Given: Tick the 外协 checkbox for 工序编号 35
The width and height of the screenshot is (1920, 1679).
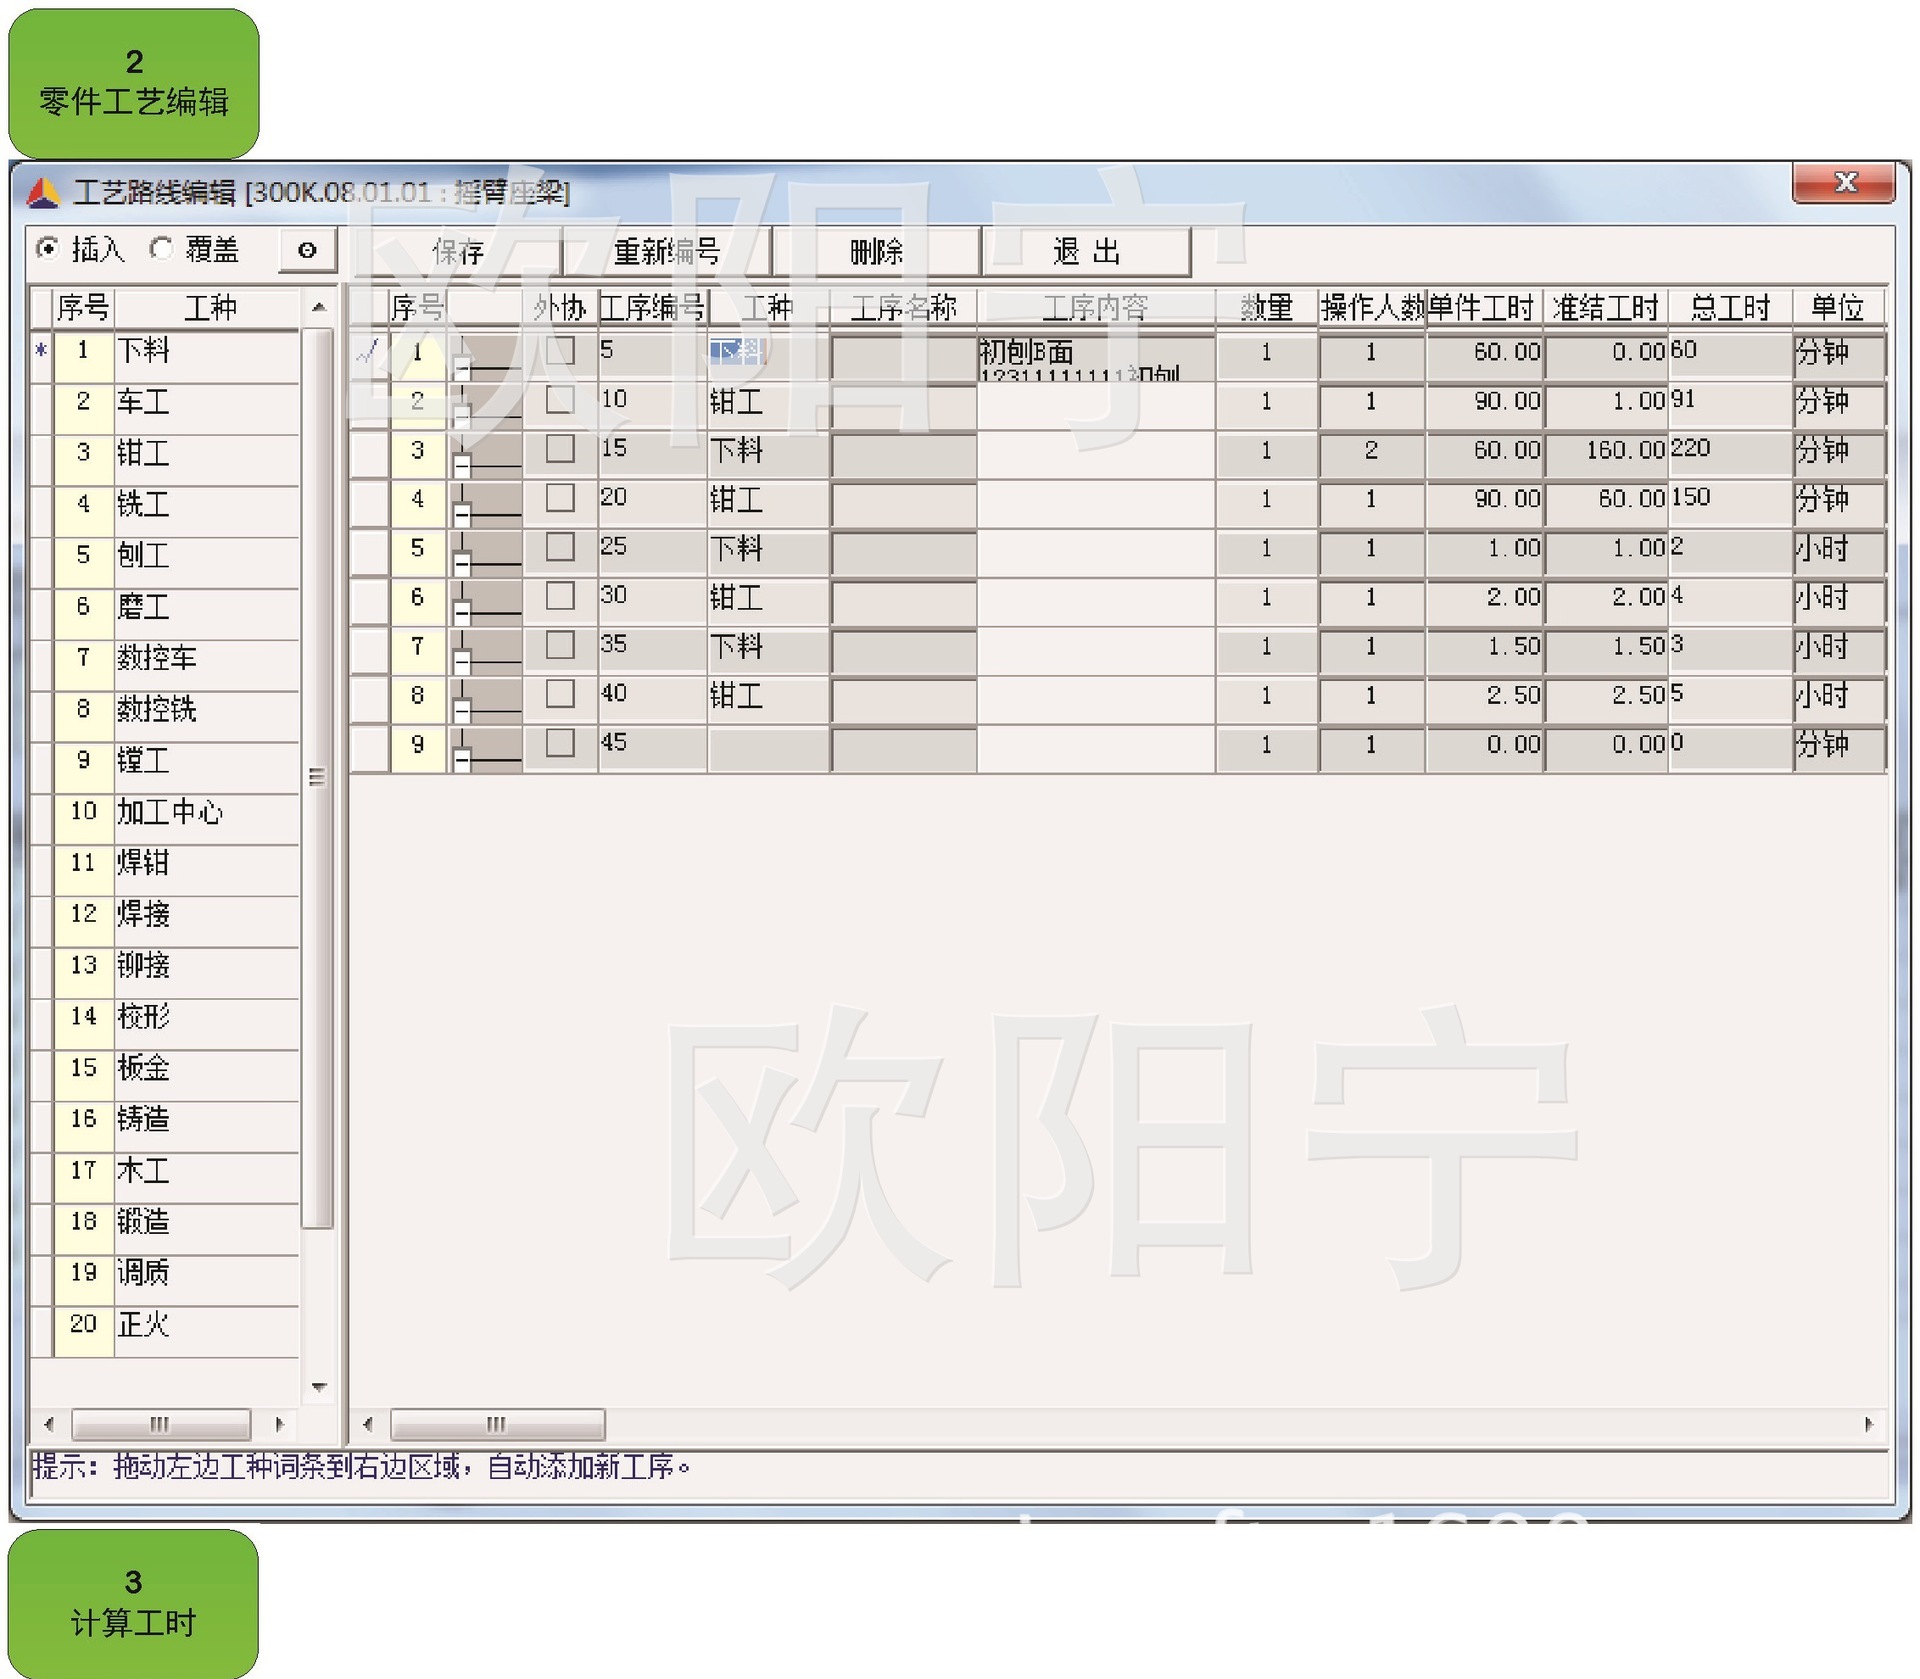Looking at the screenshot, I should click(x=560, y=644).
